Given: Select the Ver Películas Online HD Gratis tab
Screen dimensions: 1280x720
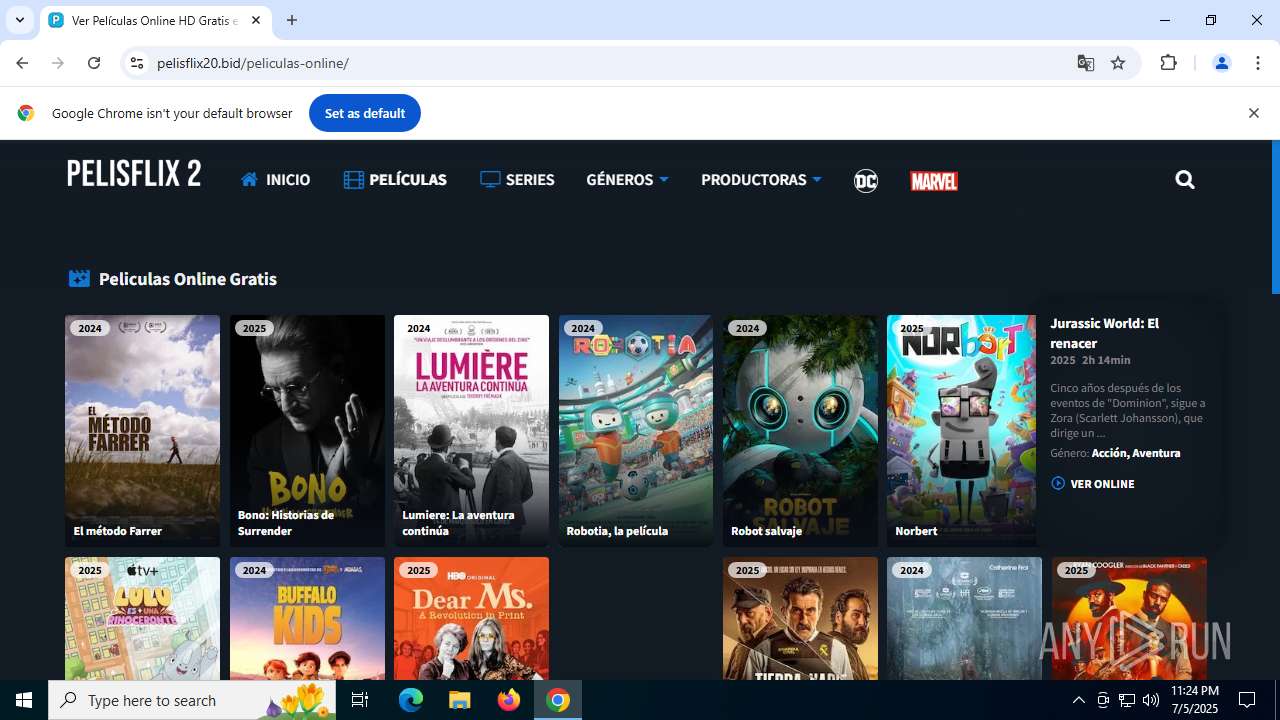Looking at the screenshot, I should point(155,20).
